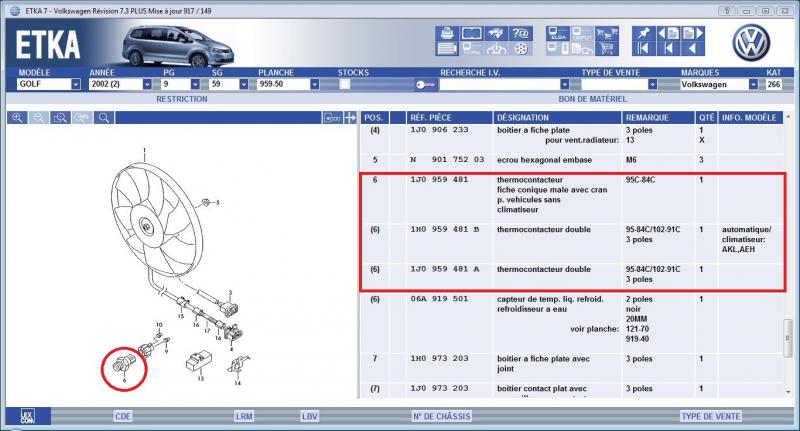Click the key icon beside Recherche I.V.
This screenshot has width=800, height=431.
pos(425,85)
